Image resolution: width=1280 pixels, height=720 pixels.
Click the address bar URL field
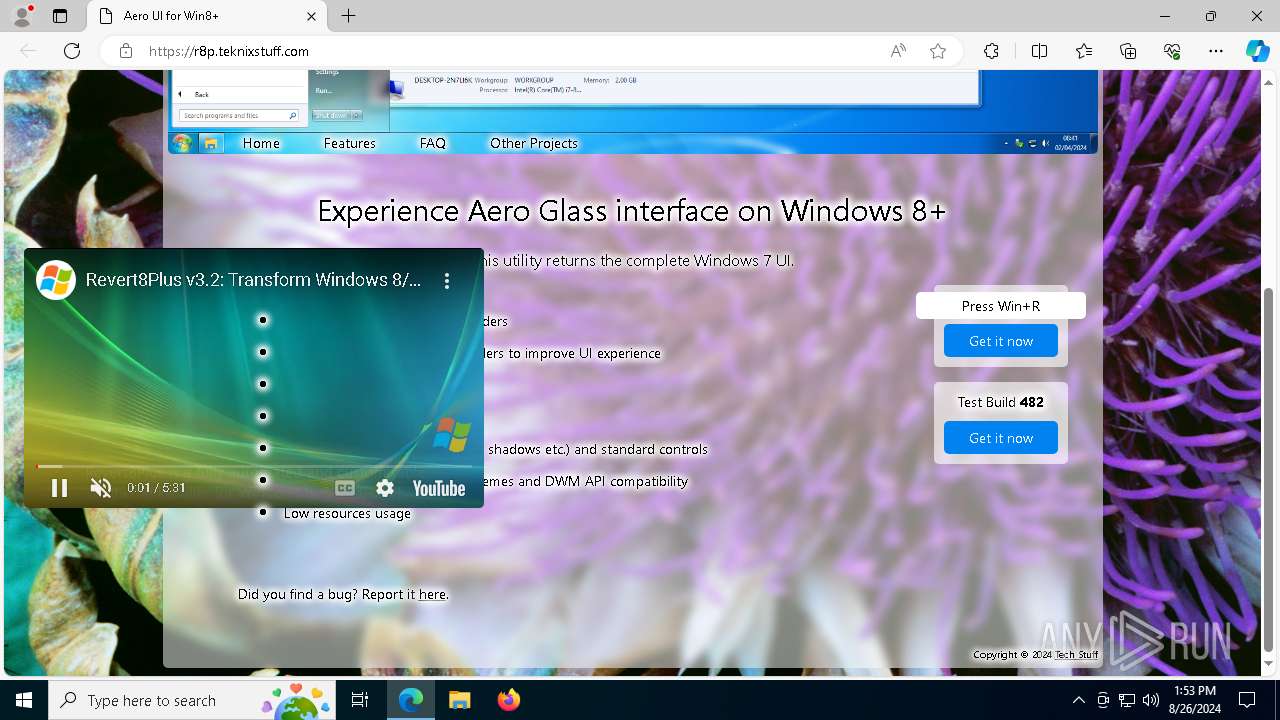[500, 51]
